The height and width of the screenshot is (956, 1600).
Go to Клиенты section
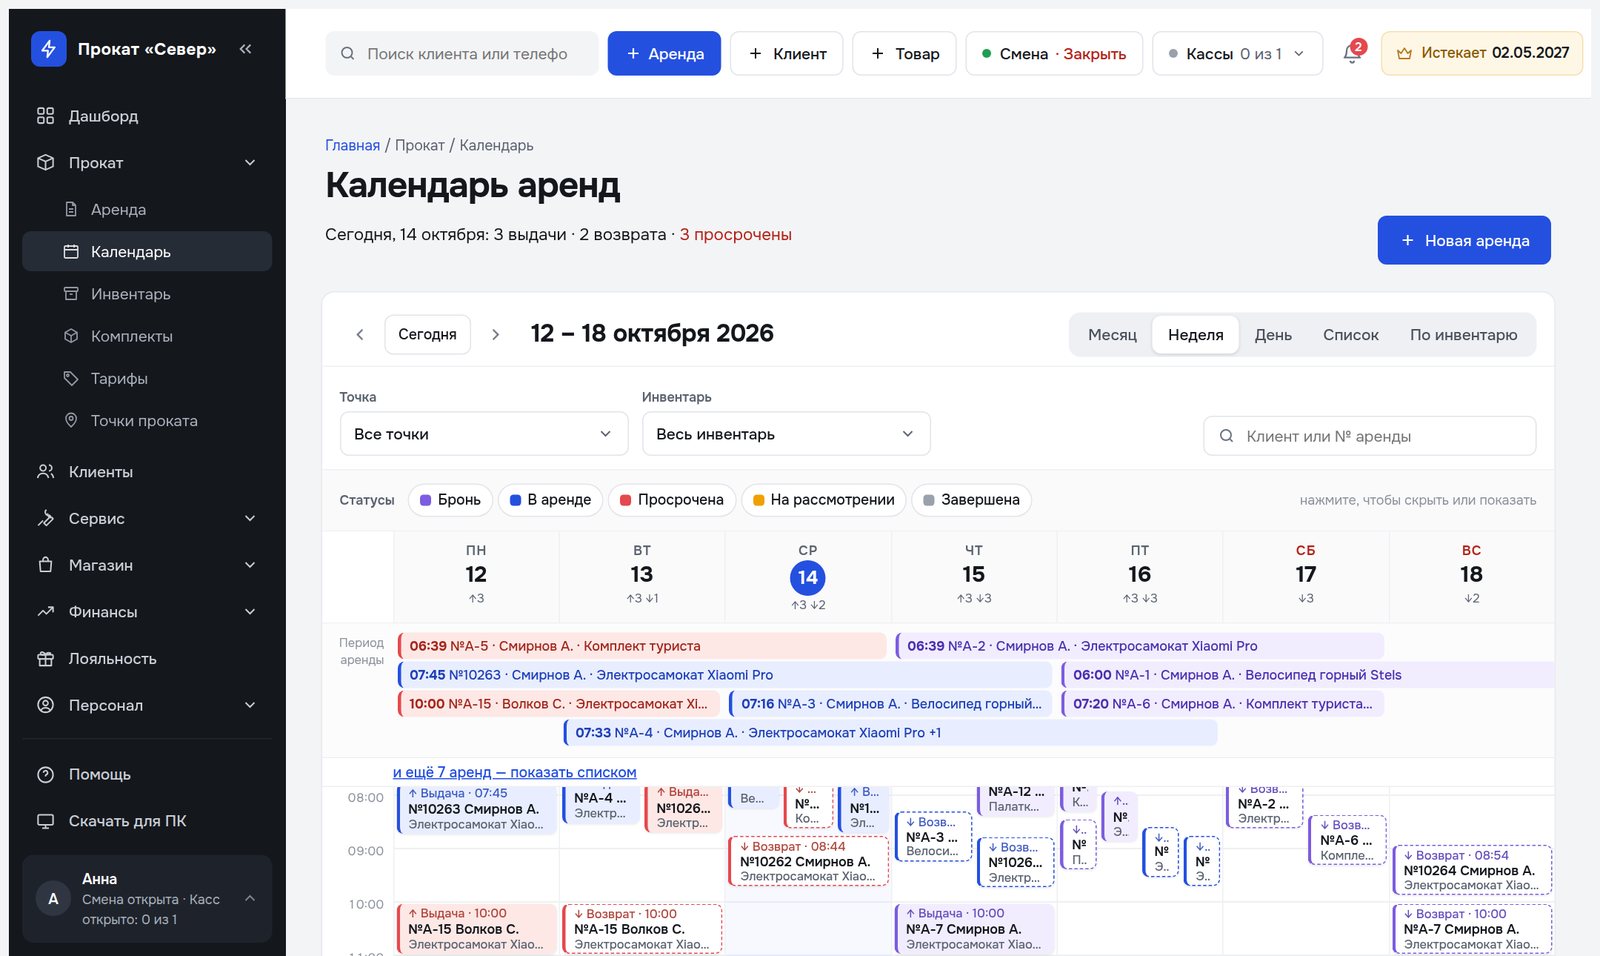[x=147, y=472]
